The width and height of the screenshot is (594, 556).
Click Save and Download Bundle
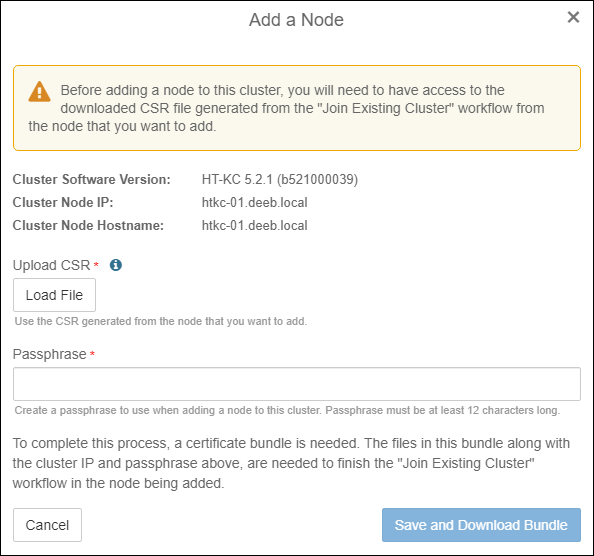tap(481, 525)
